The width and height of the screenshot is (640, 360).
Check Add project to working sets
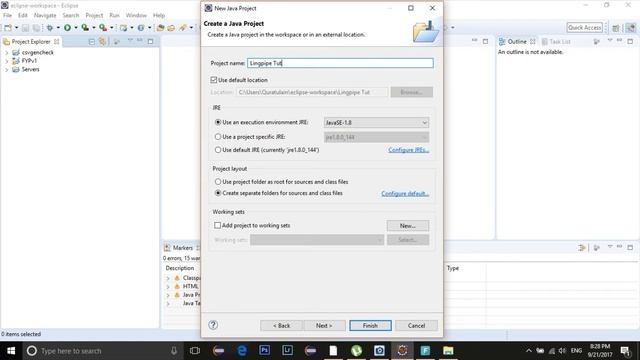coord(218,225)
